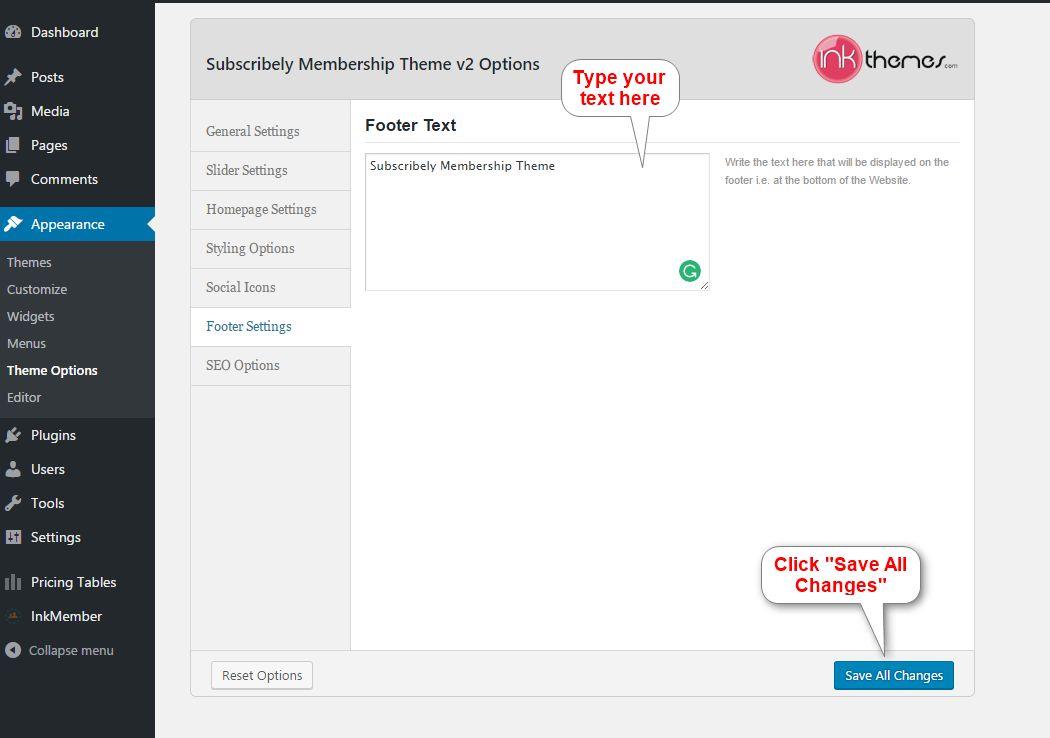Click the Save All Changes button

pos(893,675)
